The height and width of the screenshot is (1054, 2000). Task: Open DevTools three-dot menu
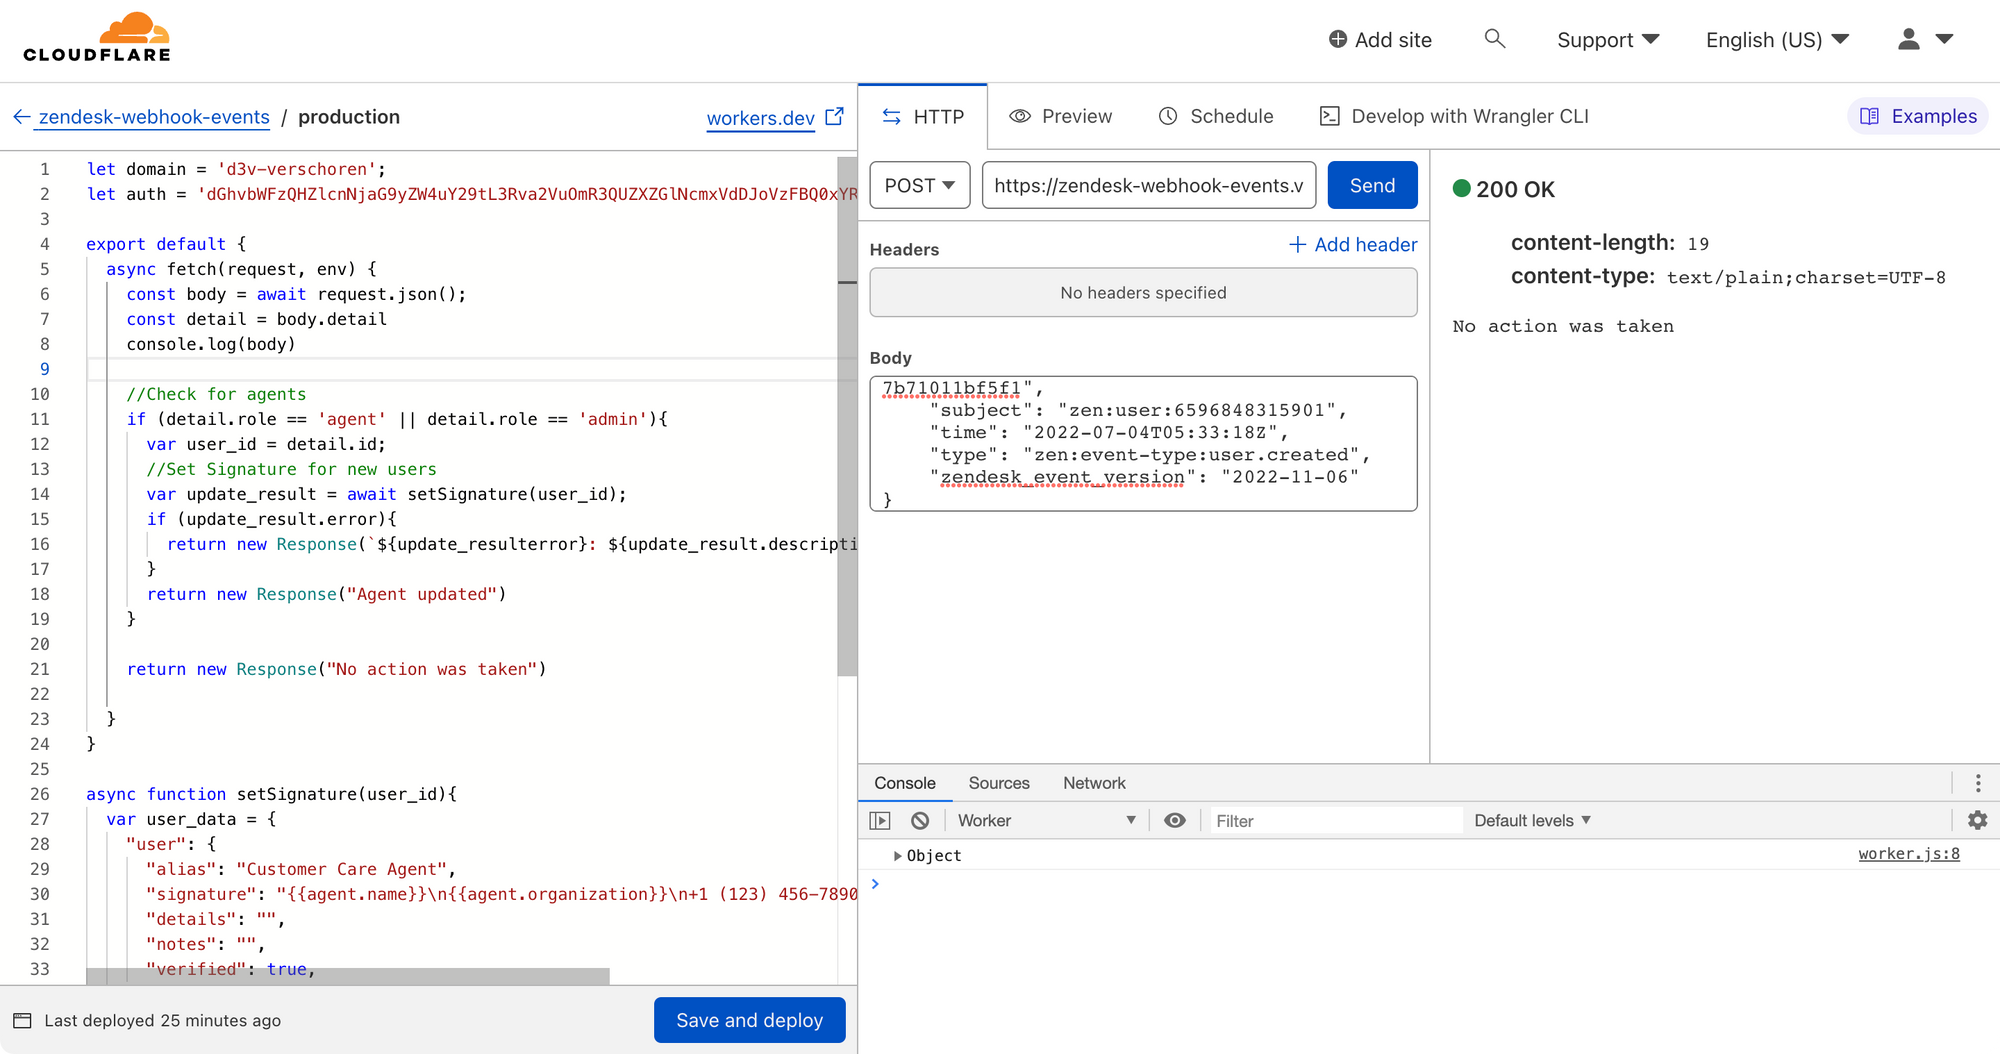pyautogui.click(x=1977, y=783)
